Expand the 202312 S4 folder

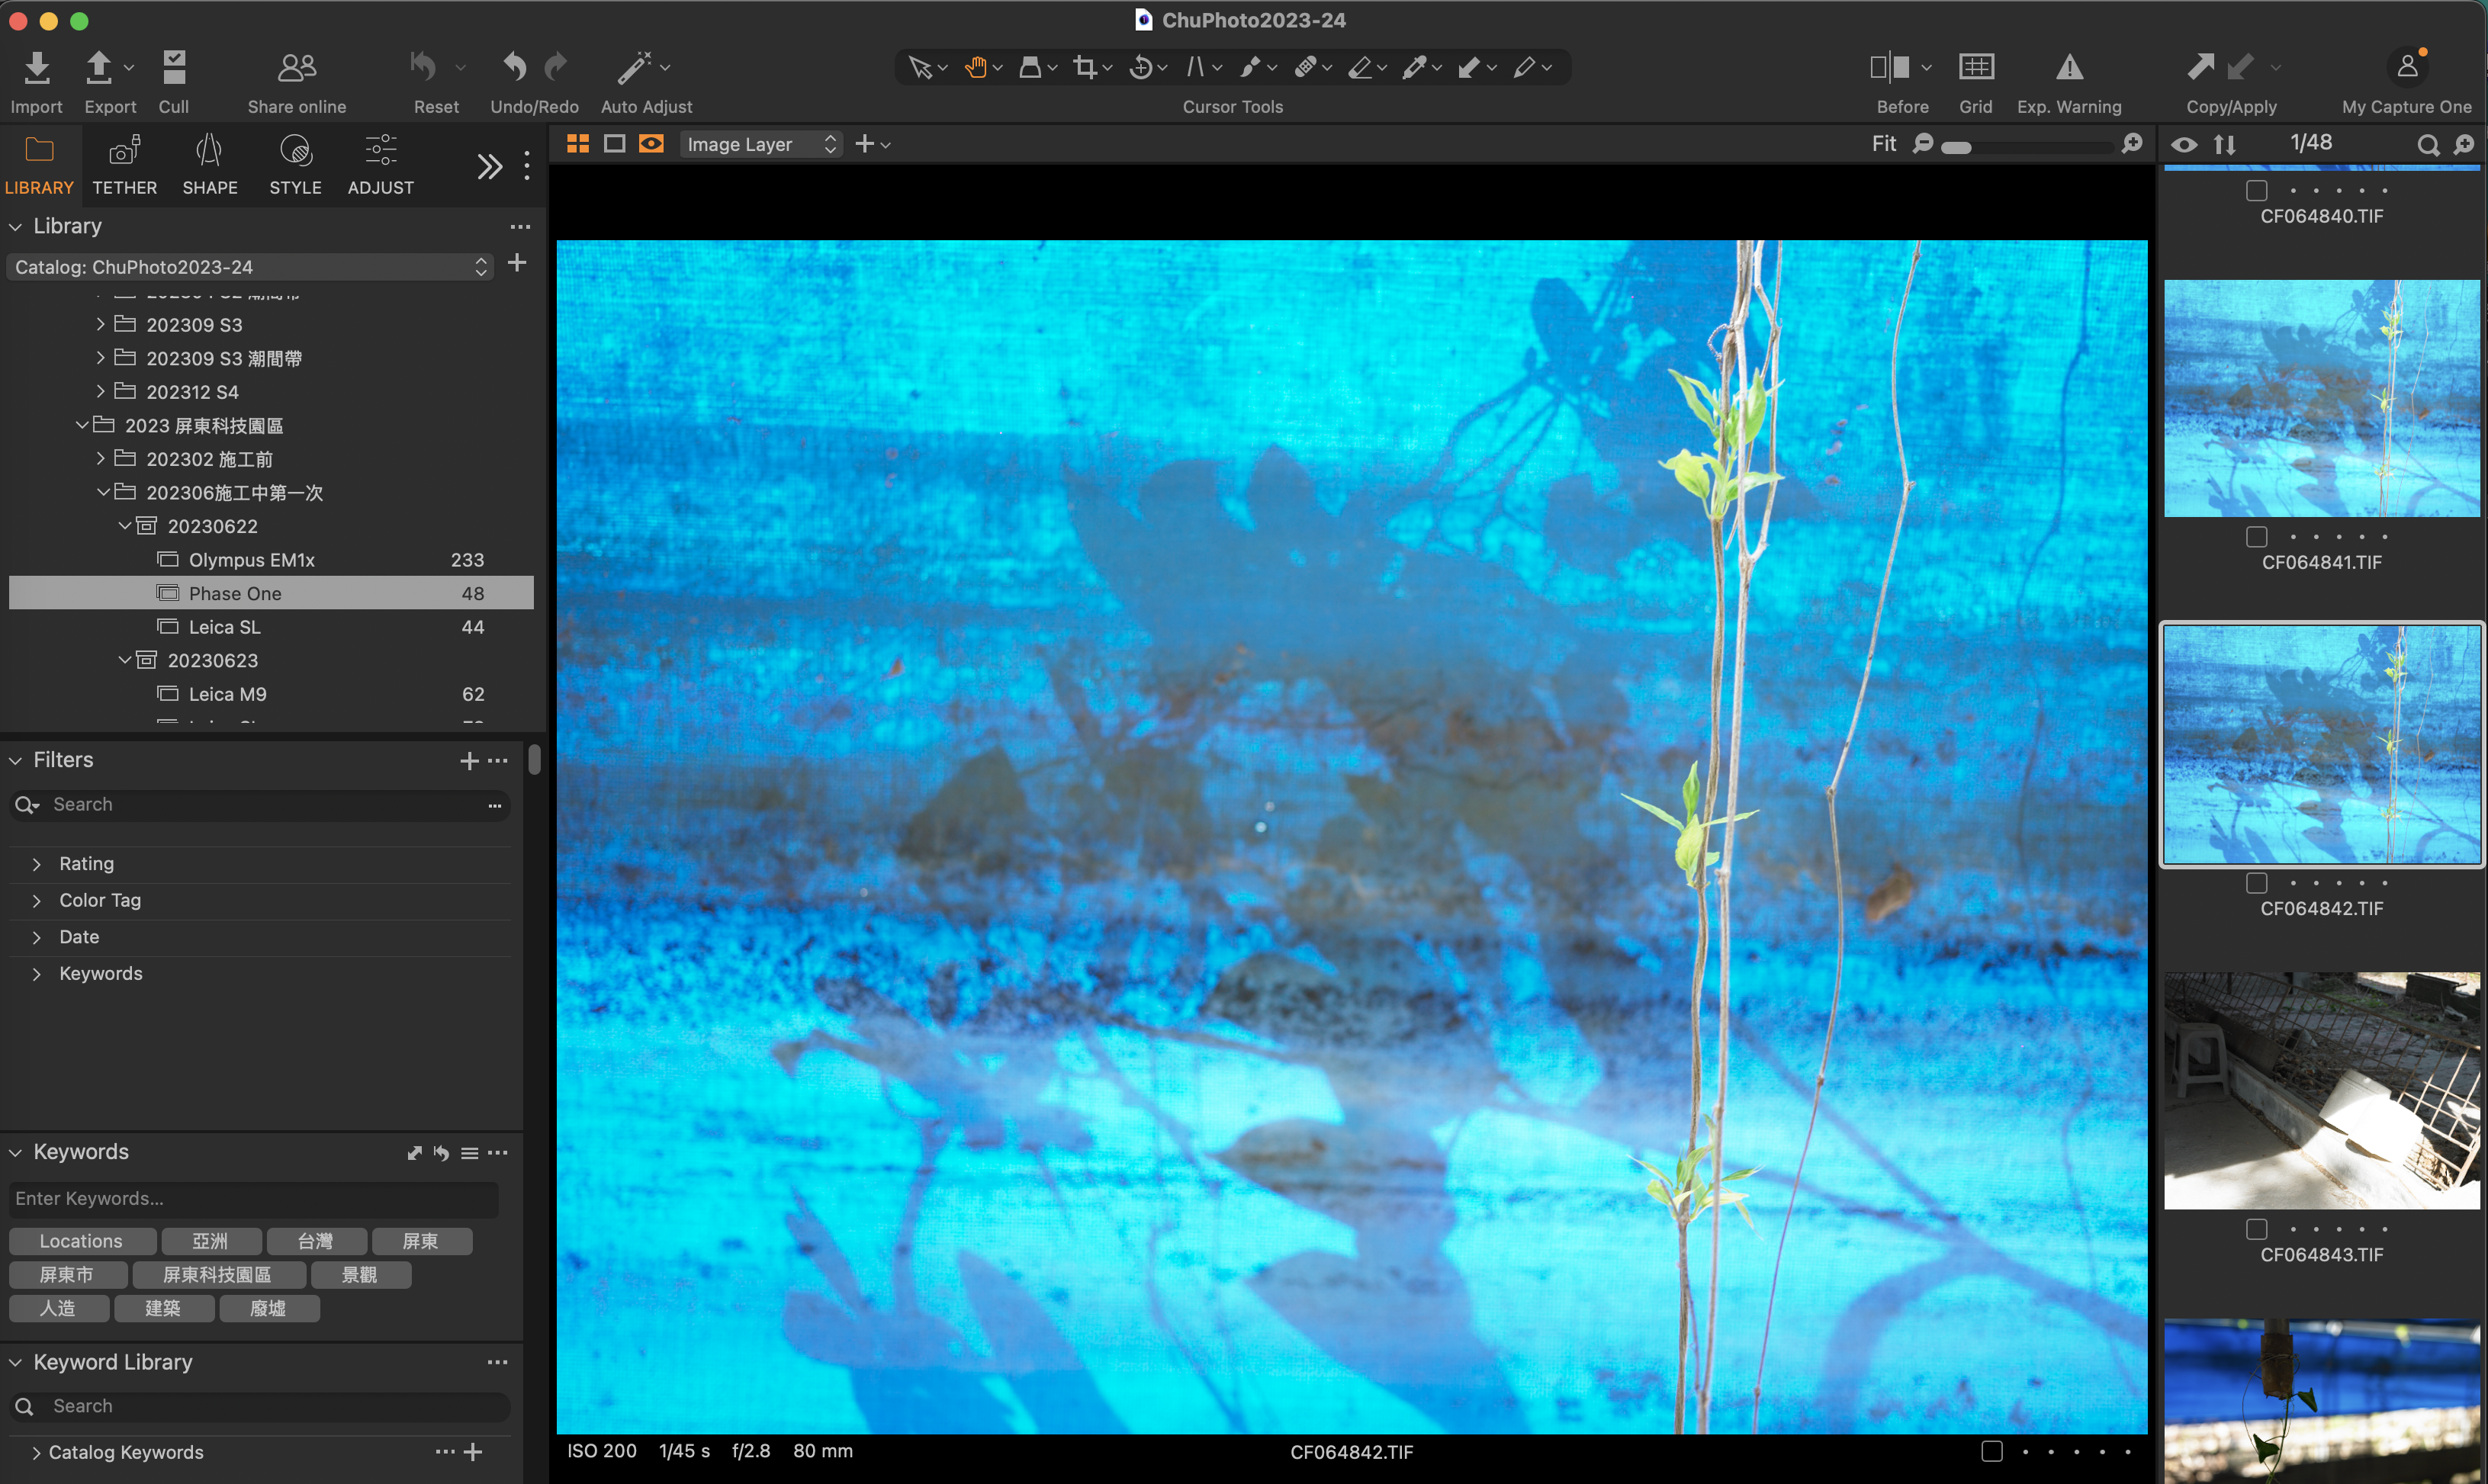pyautogui.click(x=100, y=392)
